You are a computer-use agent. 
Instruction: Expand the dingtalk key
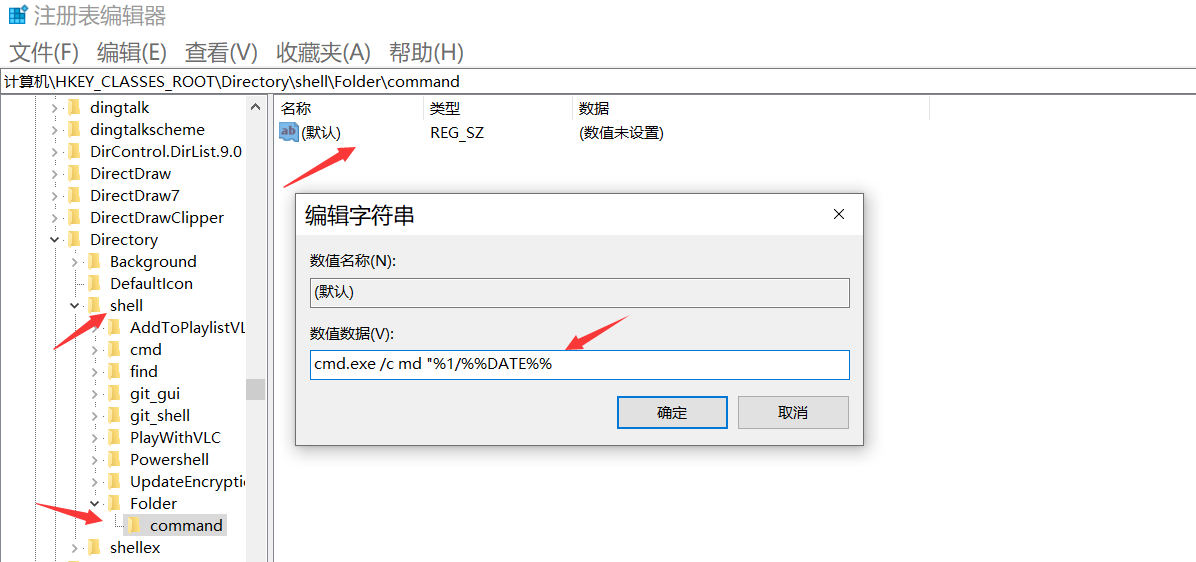pos(54,108)
